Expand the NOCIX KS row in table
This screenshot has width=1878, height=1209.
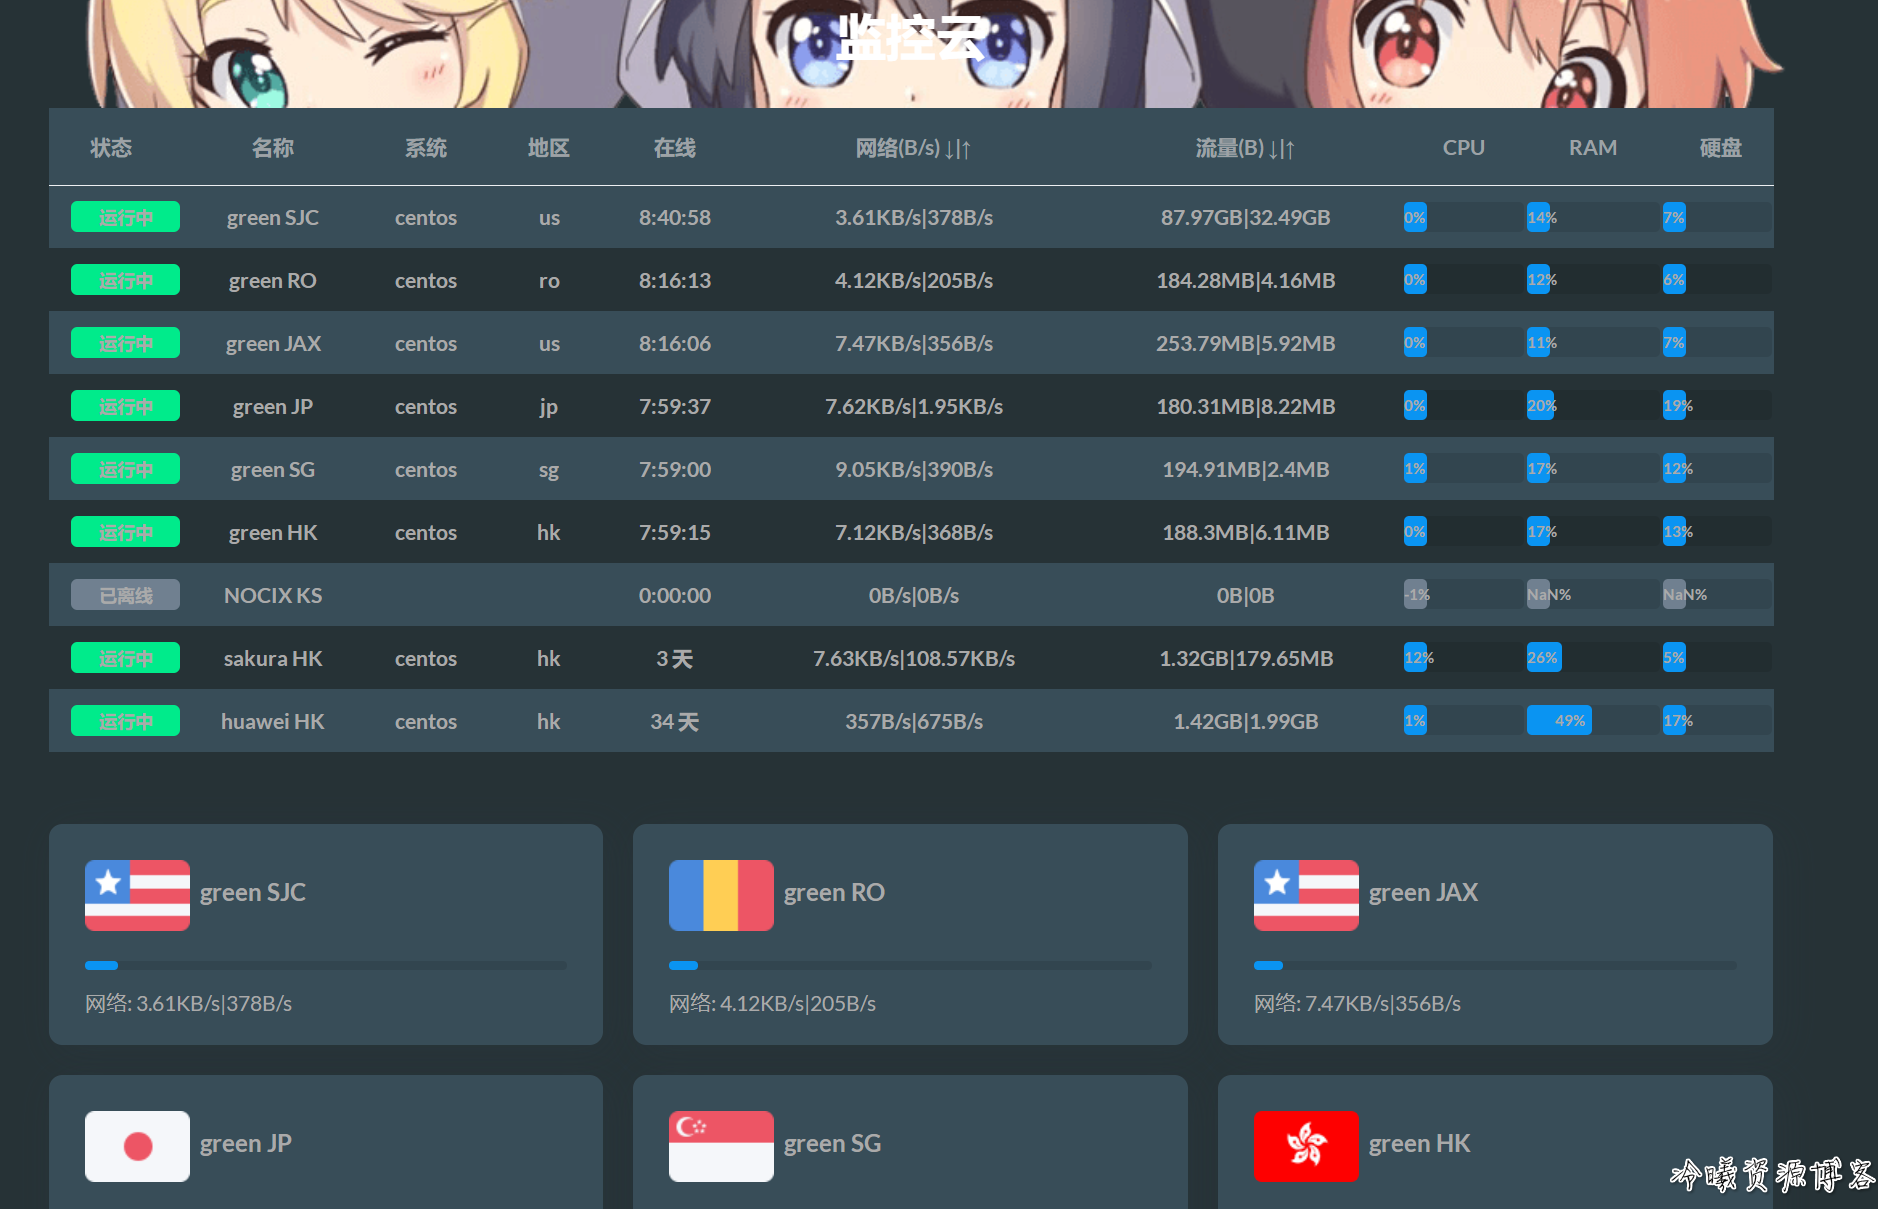[911, 595]
